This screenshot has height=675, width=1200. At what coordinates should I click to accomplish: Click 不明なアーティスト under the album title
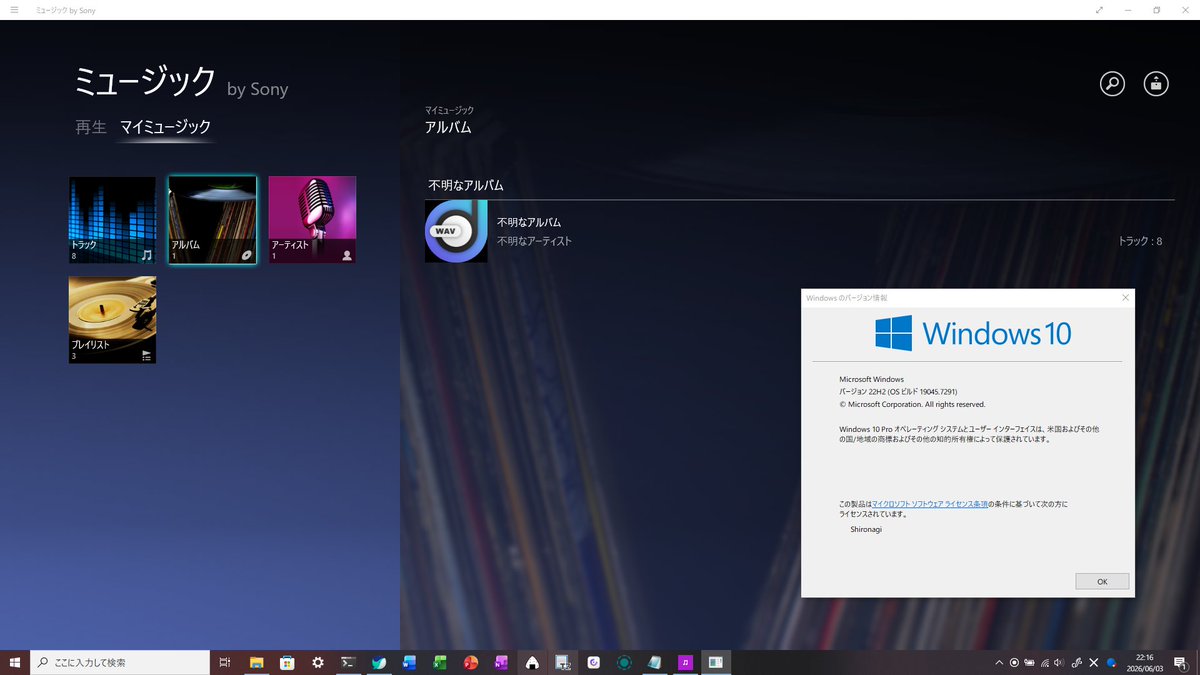click(535, 241)
